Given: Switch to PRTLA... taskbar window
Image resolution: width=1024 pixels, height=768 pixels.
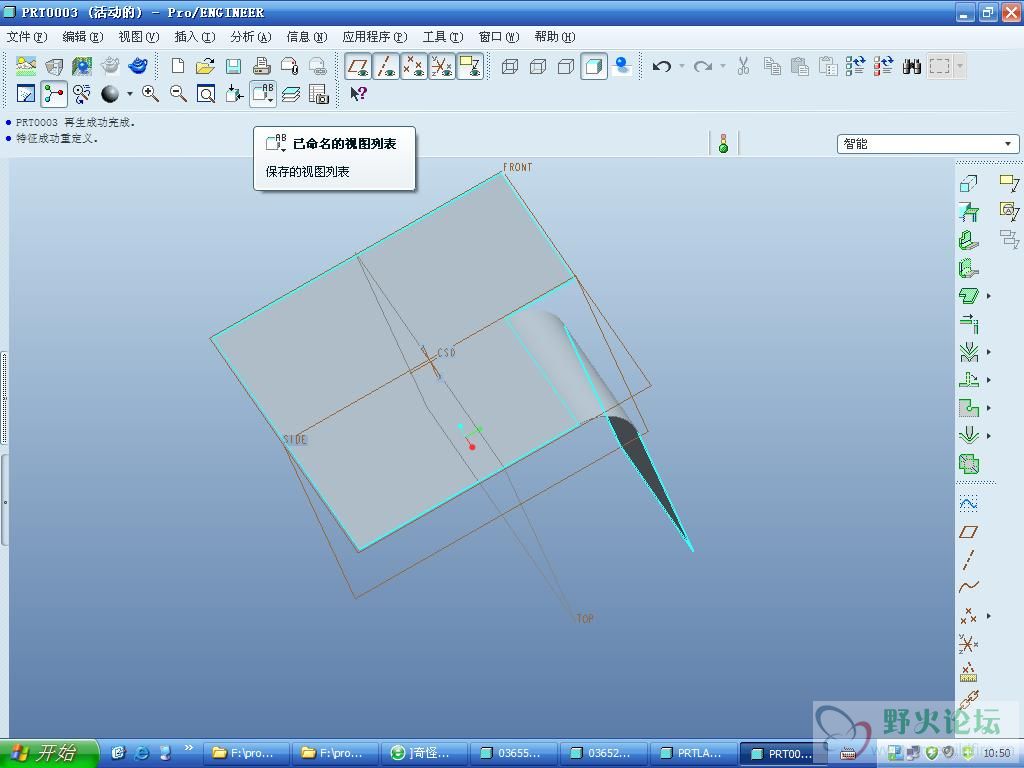Looking at the screenshot, I should tap(692, 754).
